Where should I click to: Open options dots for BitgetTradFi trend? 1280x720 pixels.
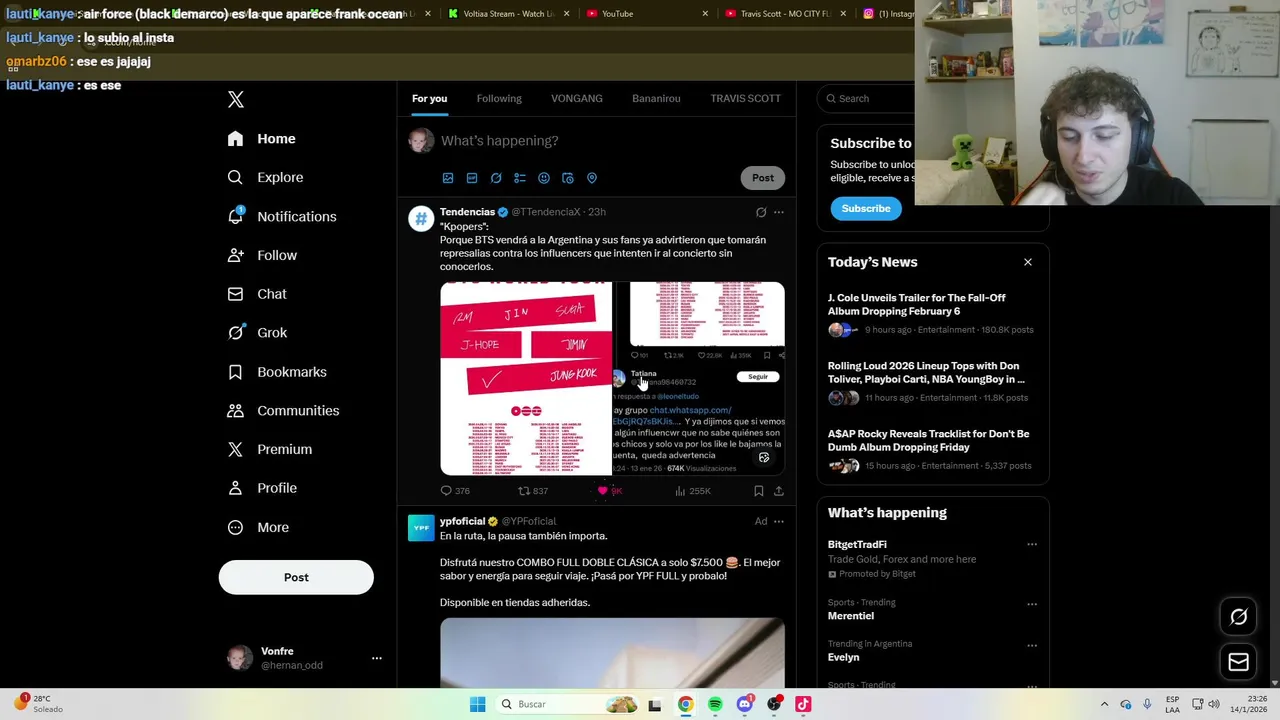click(x=1032, y=545)
